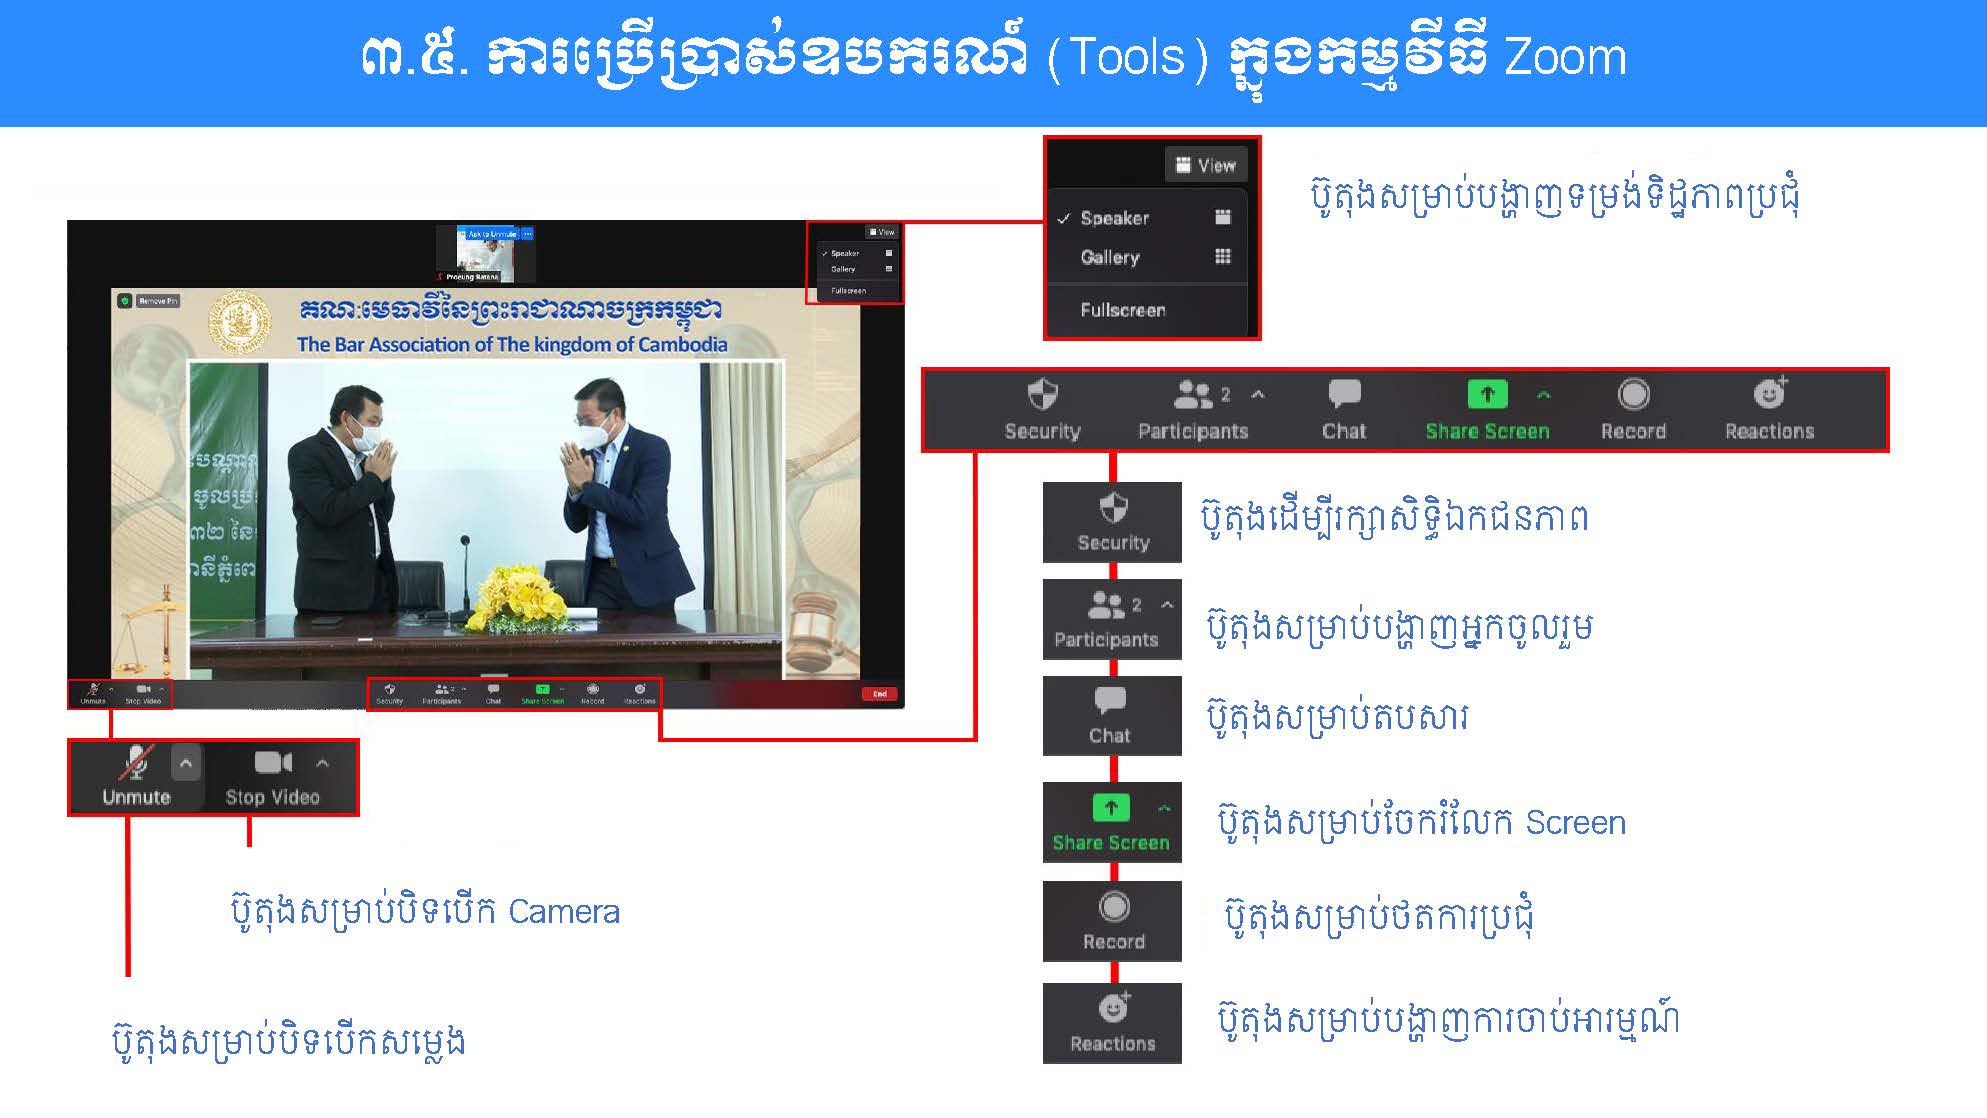Choose Fullscreen in the enlarged view menu
Screen dimensions: 1987x1118
pyautogui.click(x=1148, y=310)
